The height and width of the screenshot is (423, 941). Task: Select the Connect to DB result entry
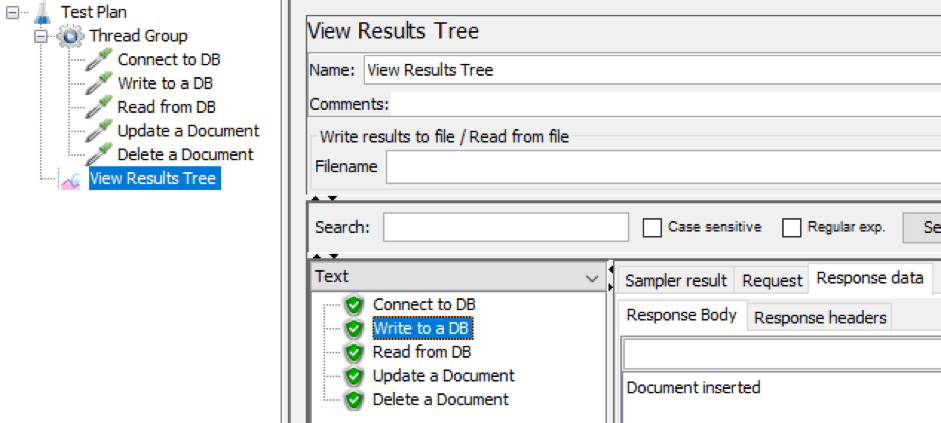424,305
